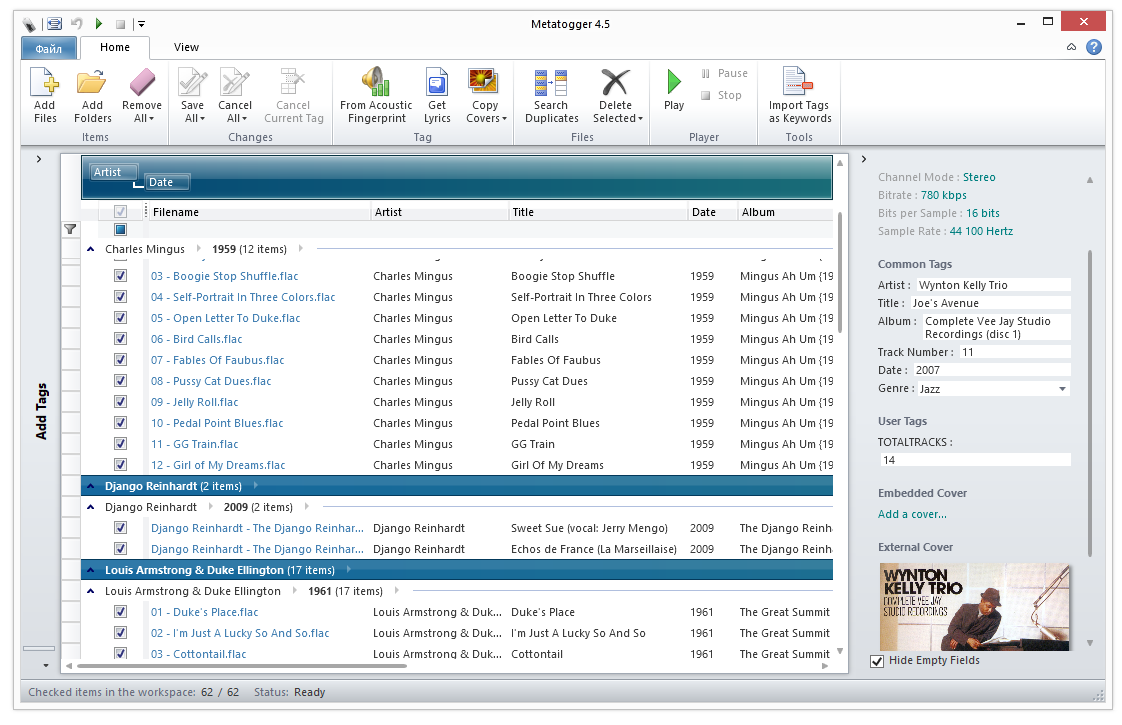Click the Add Files icon

(x=45, y=83)
